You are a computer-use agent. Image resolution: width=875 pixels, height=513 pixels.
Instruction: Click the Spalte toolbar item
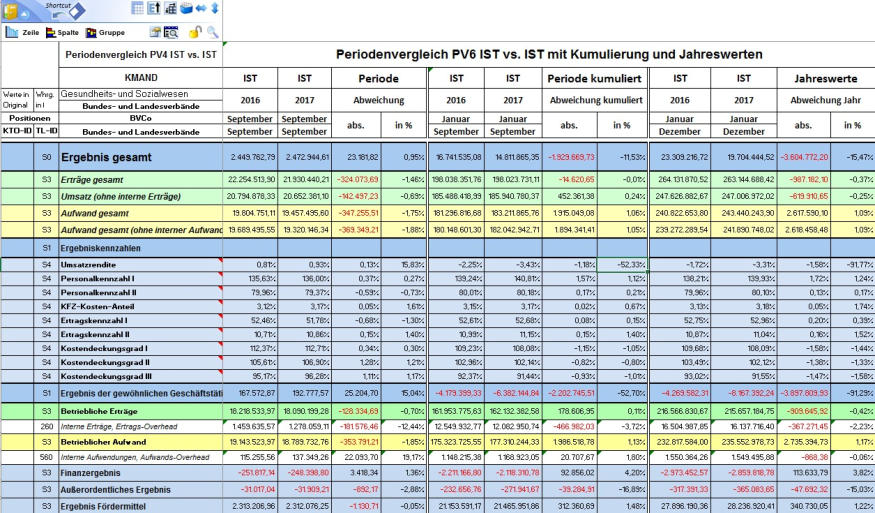click(60, 33)
